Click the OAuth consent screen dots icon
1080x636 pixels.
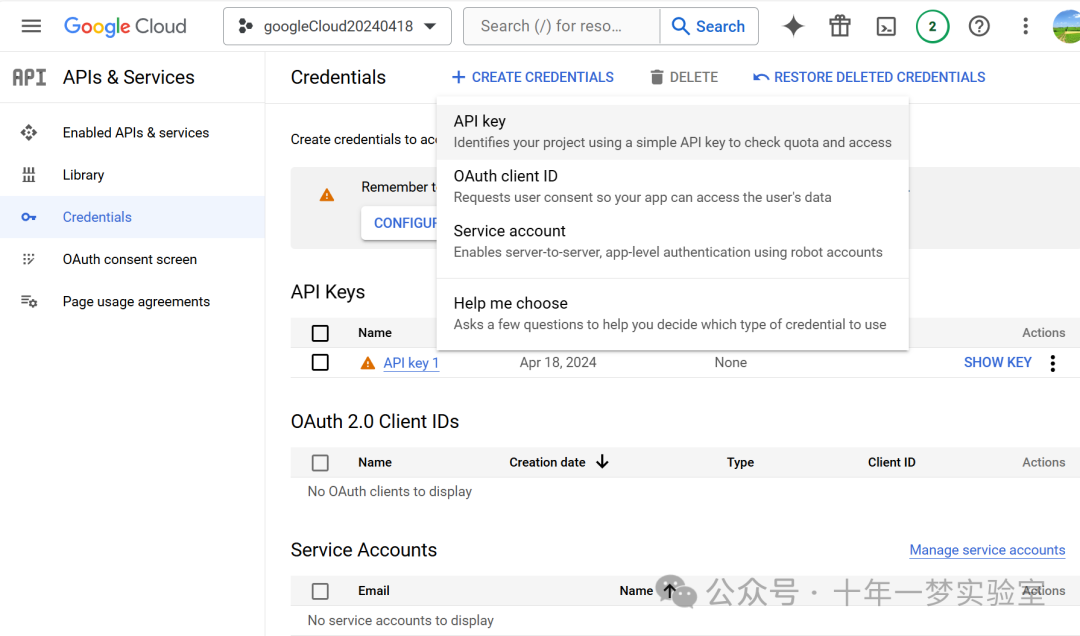tap(28, 259)
